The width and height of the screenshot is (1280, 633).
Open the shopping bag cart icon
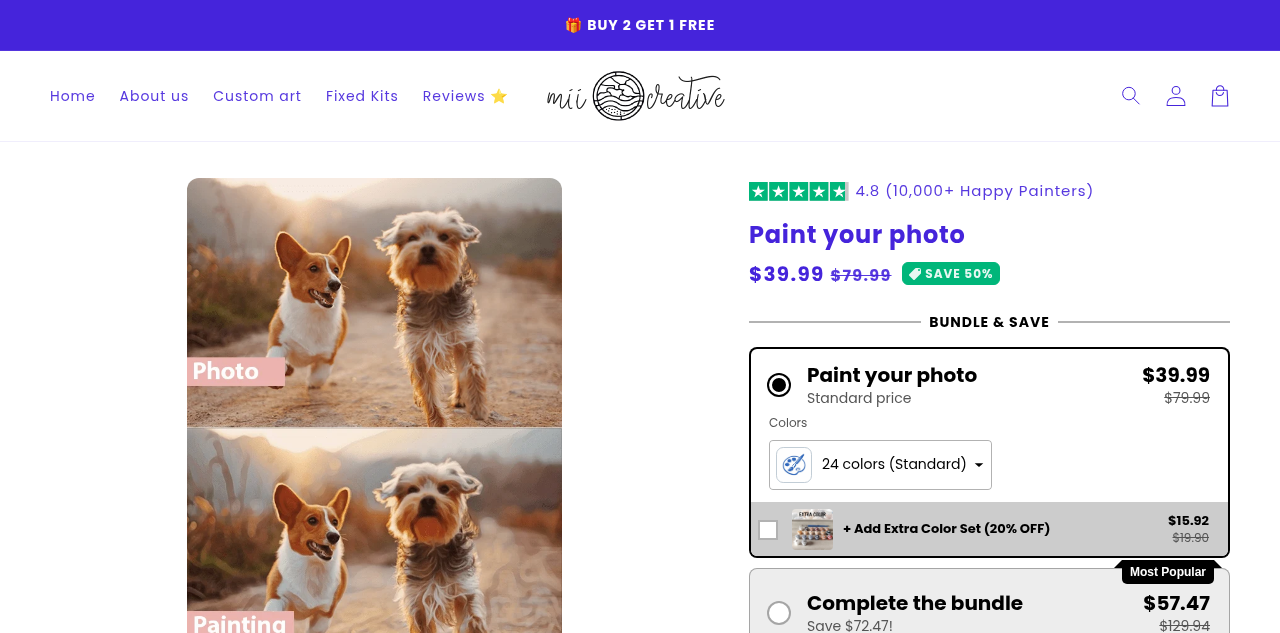coord(1220,96)
